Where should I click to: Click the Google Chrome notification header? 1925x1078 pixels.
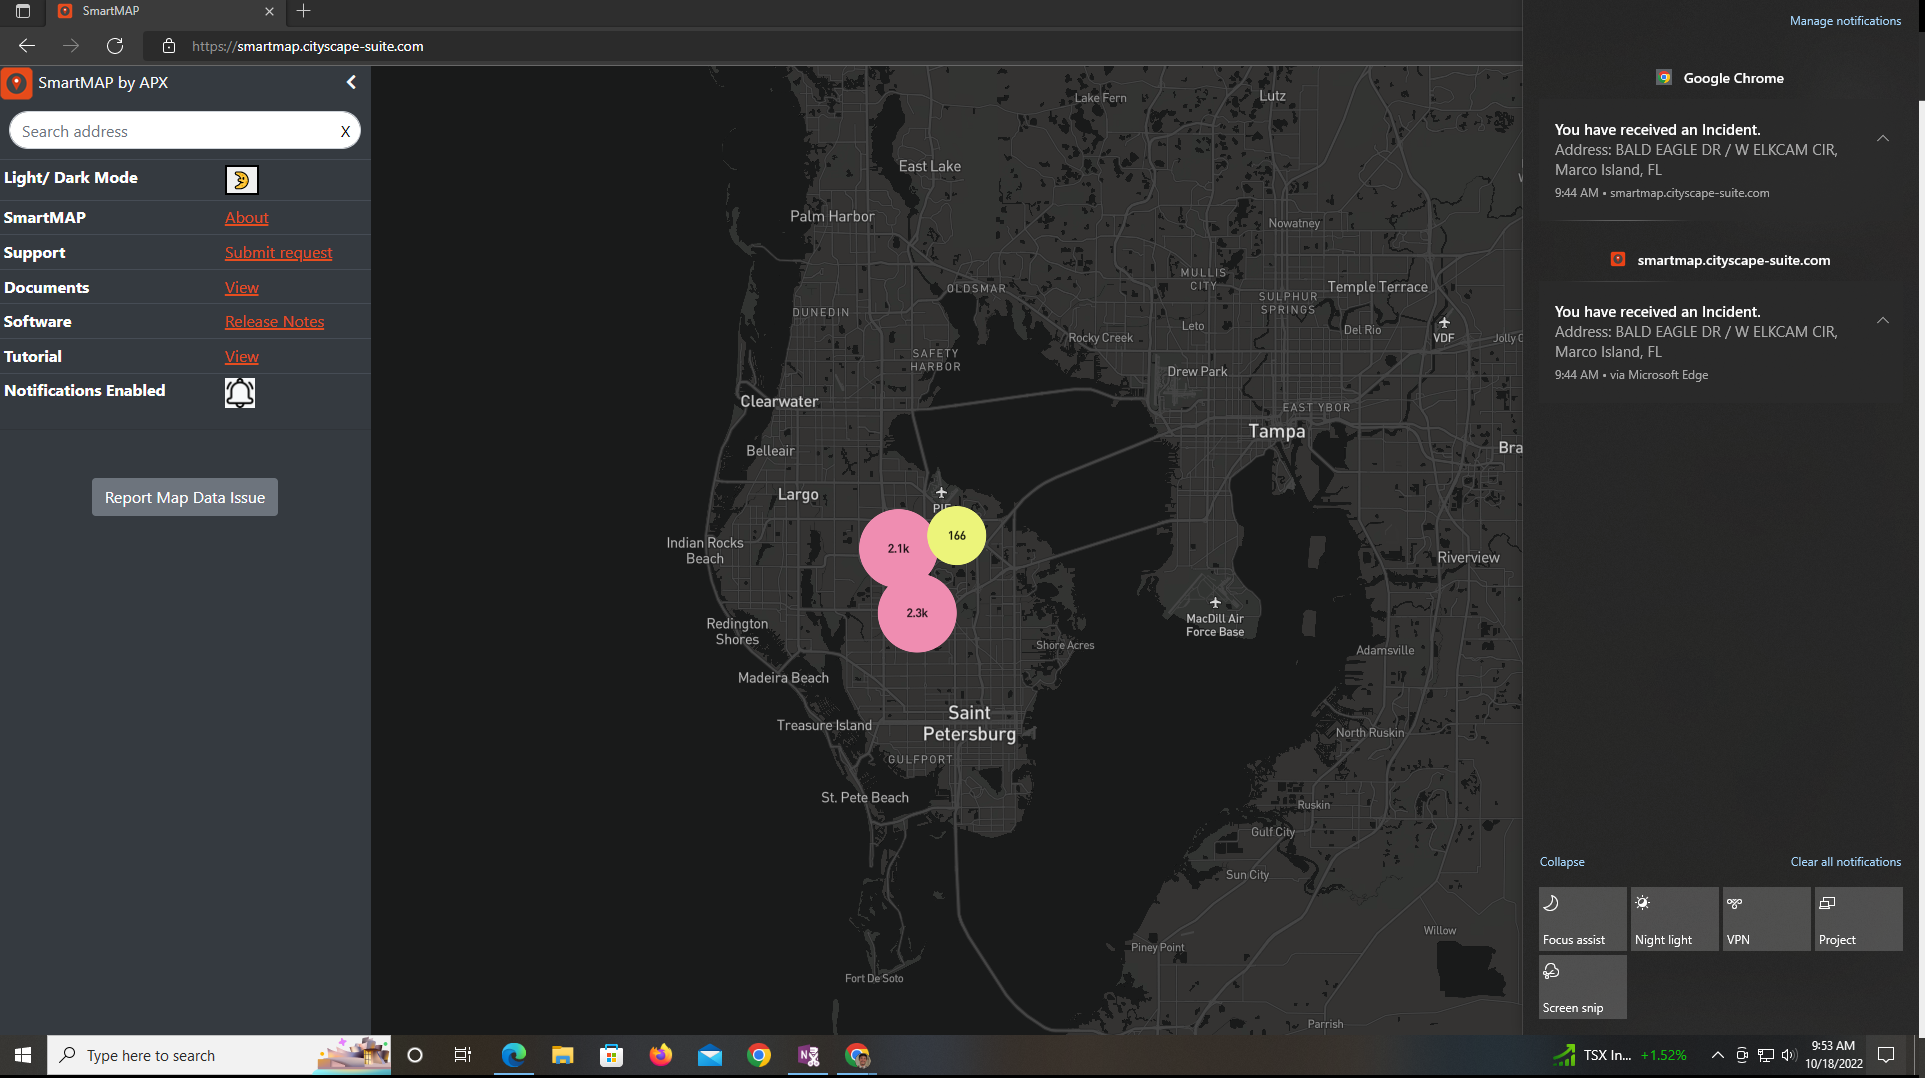(x=1721, y=78)
